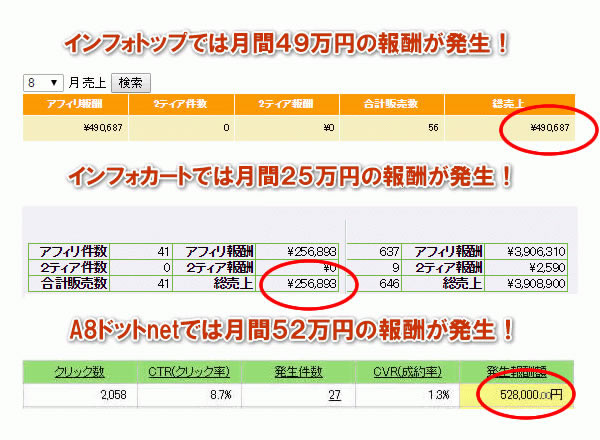600x440 pixels.
Task: Click the 総売上 orange column header
Action: [x=509, y=104]
